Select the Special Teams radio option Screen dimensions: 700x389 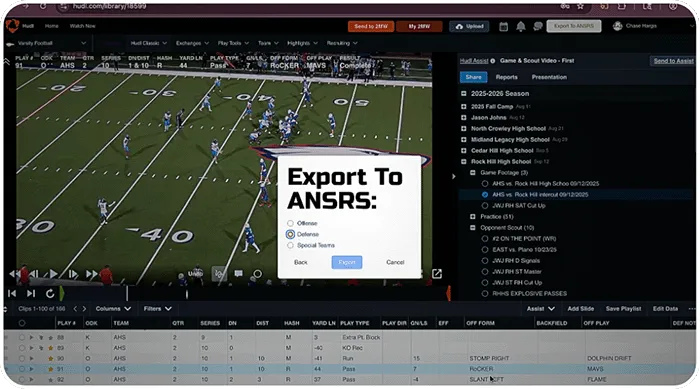[290, 245]
